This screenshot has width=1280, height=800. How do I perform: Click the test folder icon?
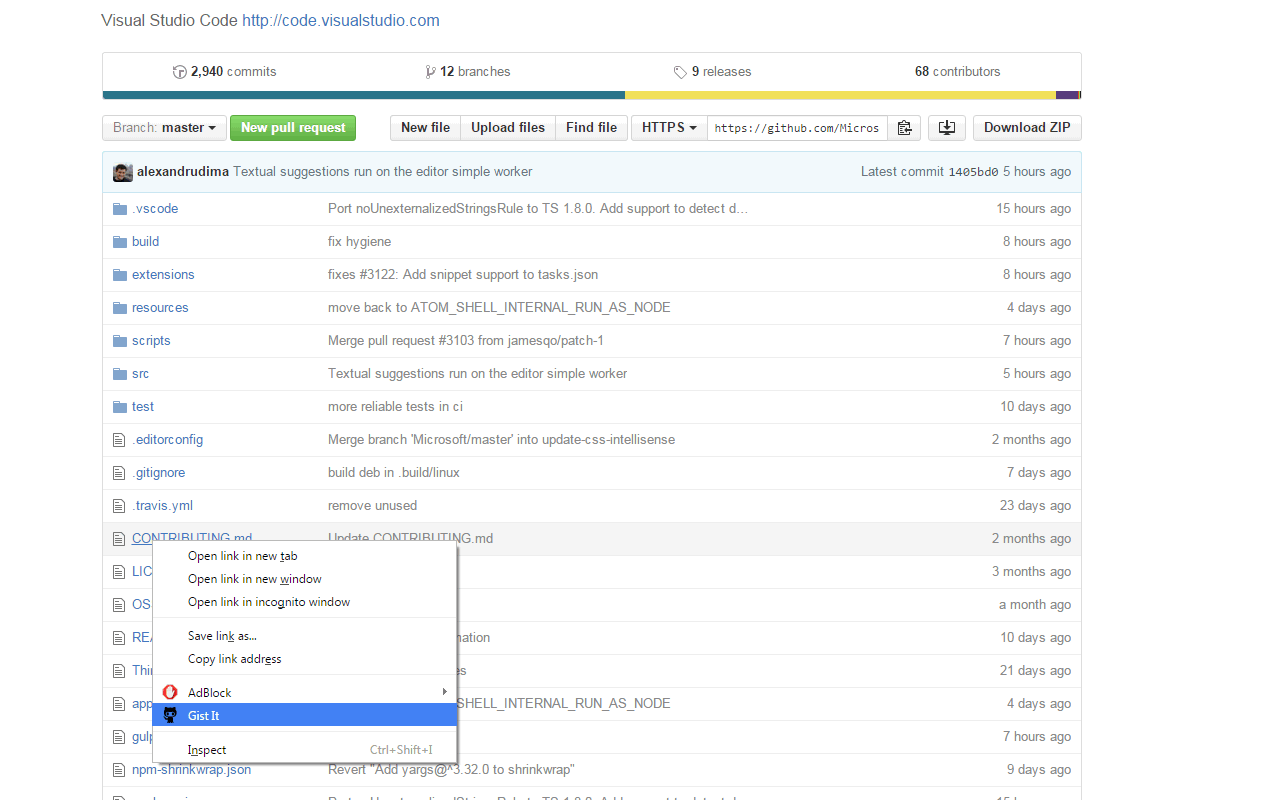click(120, 407)
